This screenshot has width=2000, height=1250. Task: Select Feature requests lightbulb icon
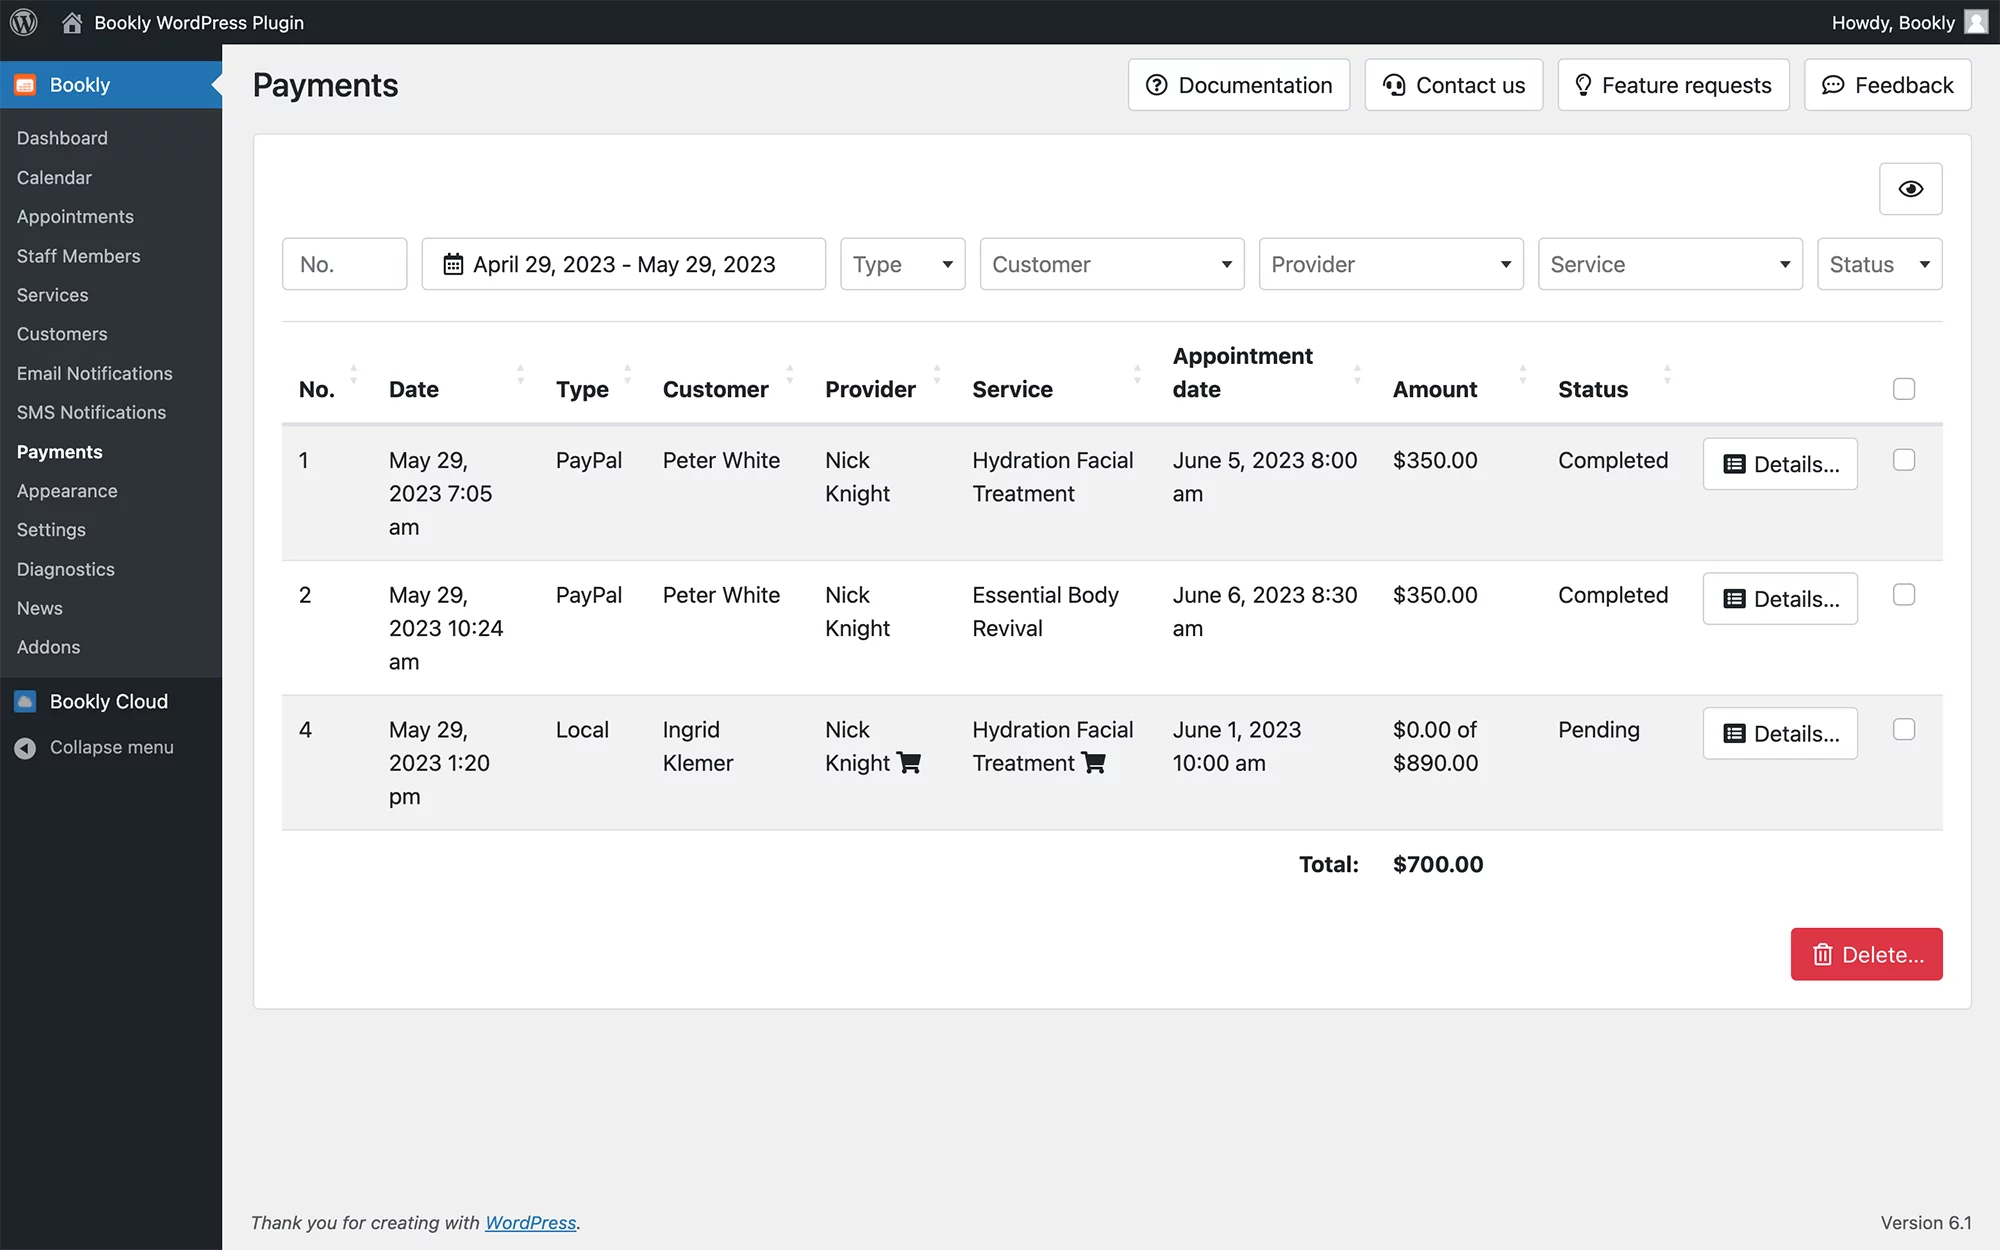click(x=1584, y=85)
